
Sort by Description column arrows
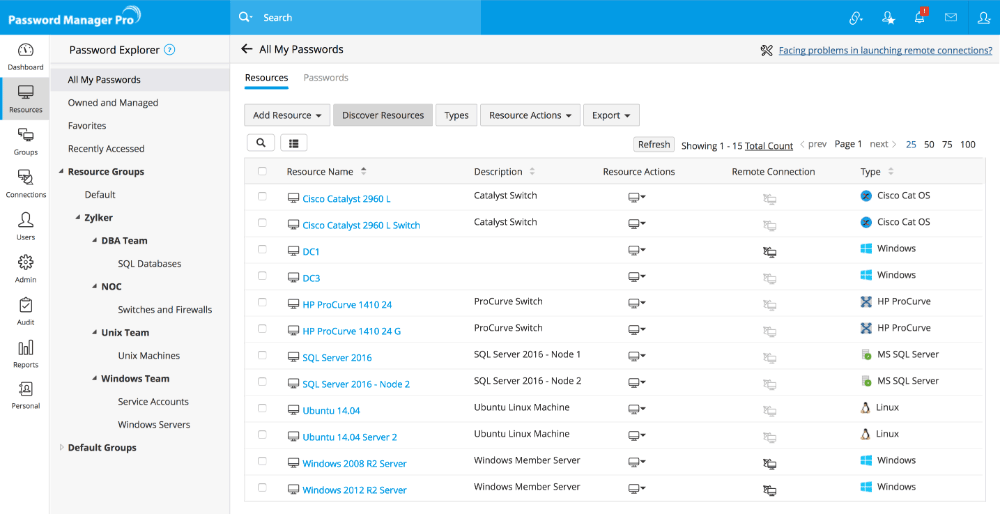pos(532,172)
